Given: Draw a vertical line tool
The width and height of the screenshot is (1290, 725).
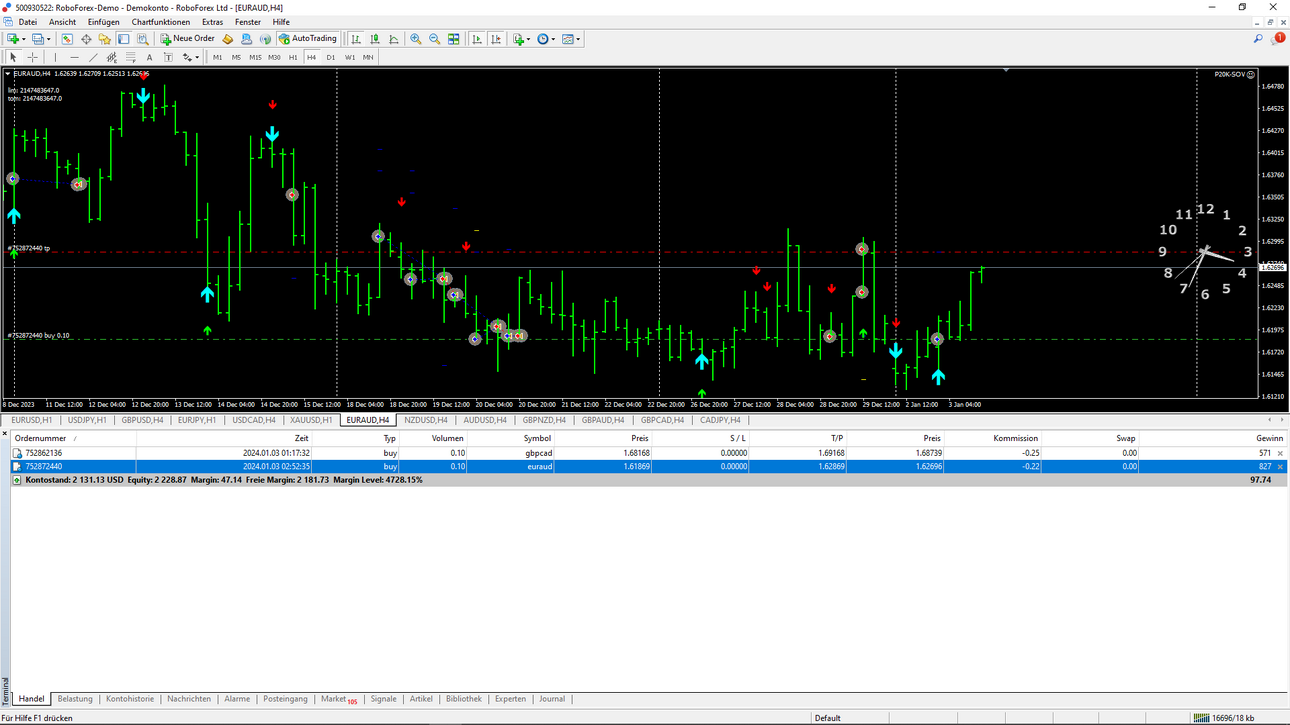Looking at the screenshot, I should pos(55,57).
